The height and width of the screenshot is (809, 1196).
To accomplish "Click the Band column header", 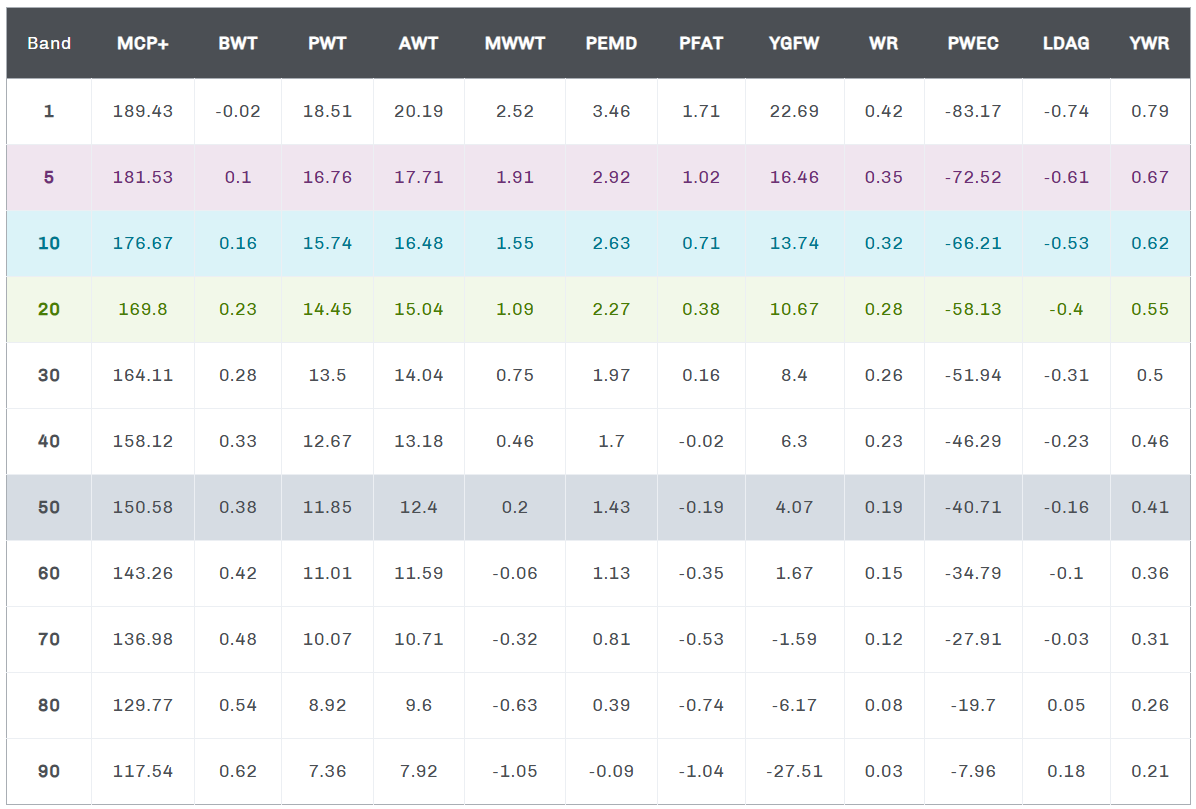I will click(x=49, y=44).
